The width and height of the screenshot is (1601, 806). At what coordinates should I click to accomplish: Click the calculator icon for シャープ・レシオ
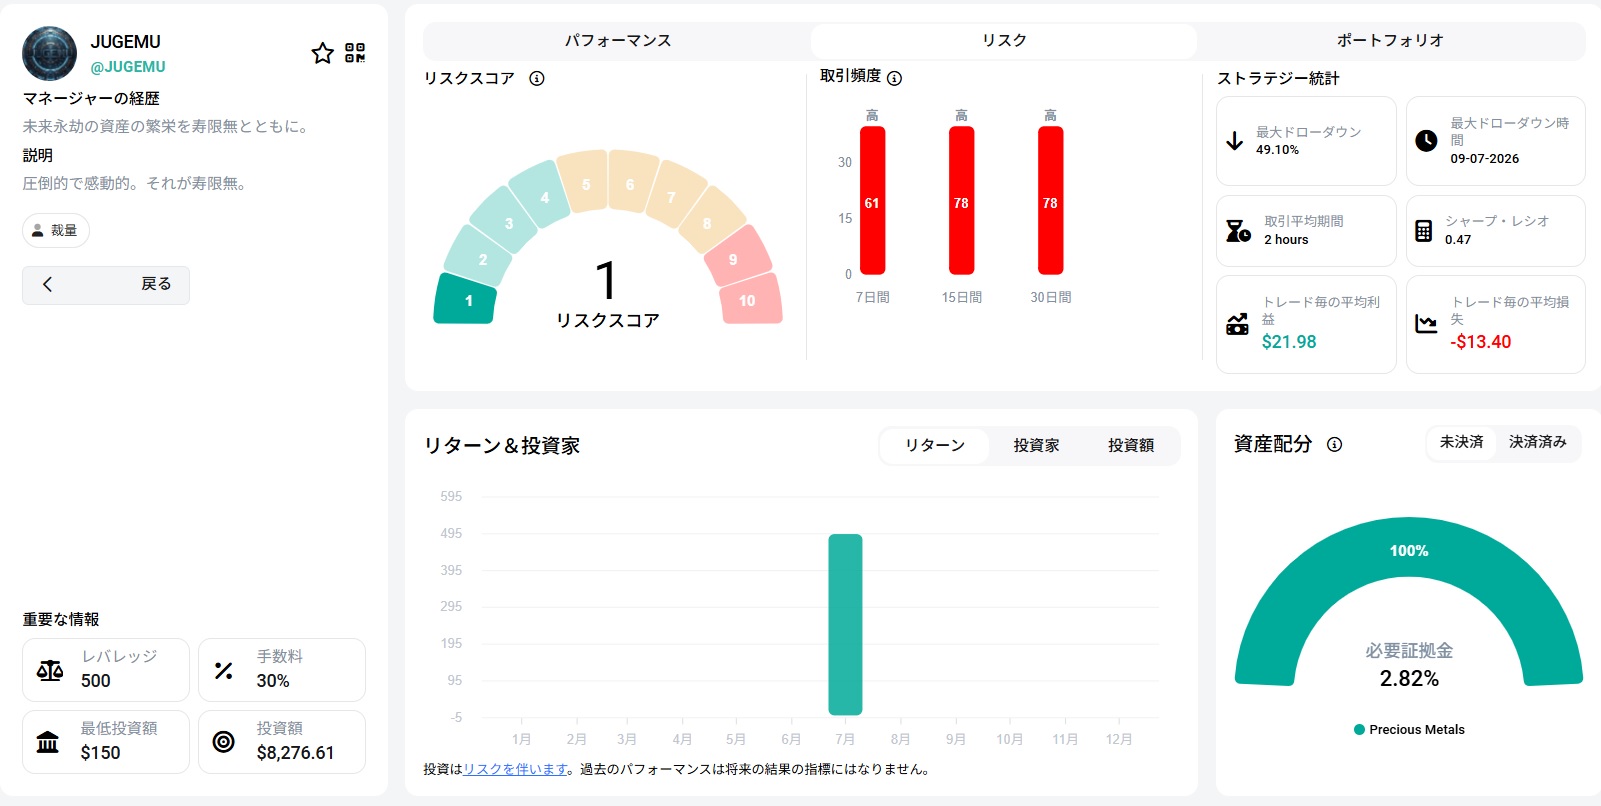click(1423, 231)
